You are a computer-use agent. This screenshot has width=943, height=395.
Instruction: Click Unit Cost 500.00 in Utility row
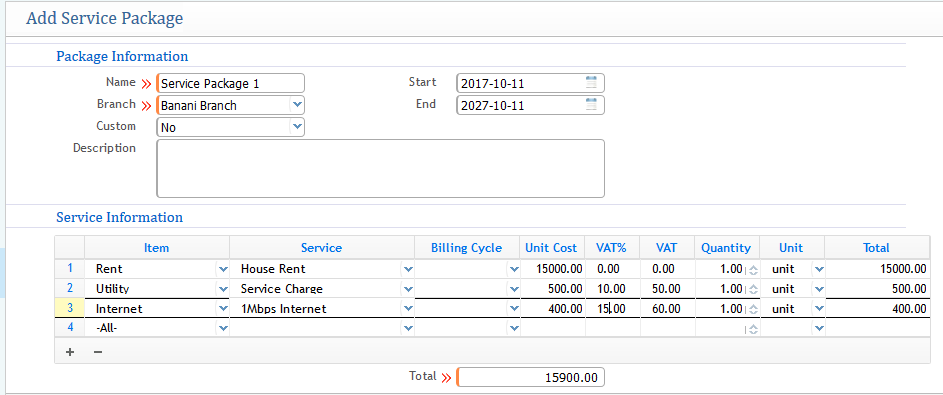(x=553, y=289)
